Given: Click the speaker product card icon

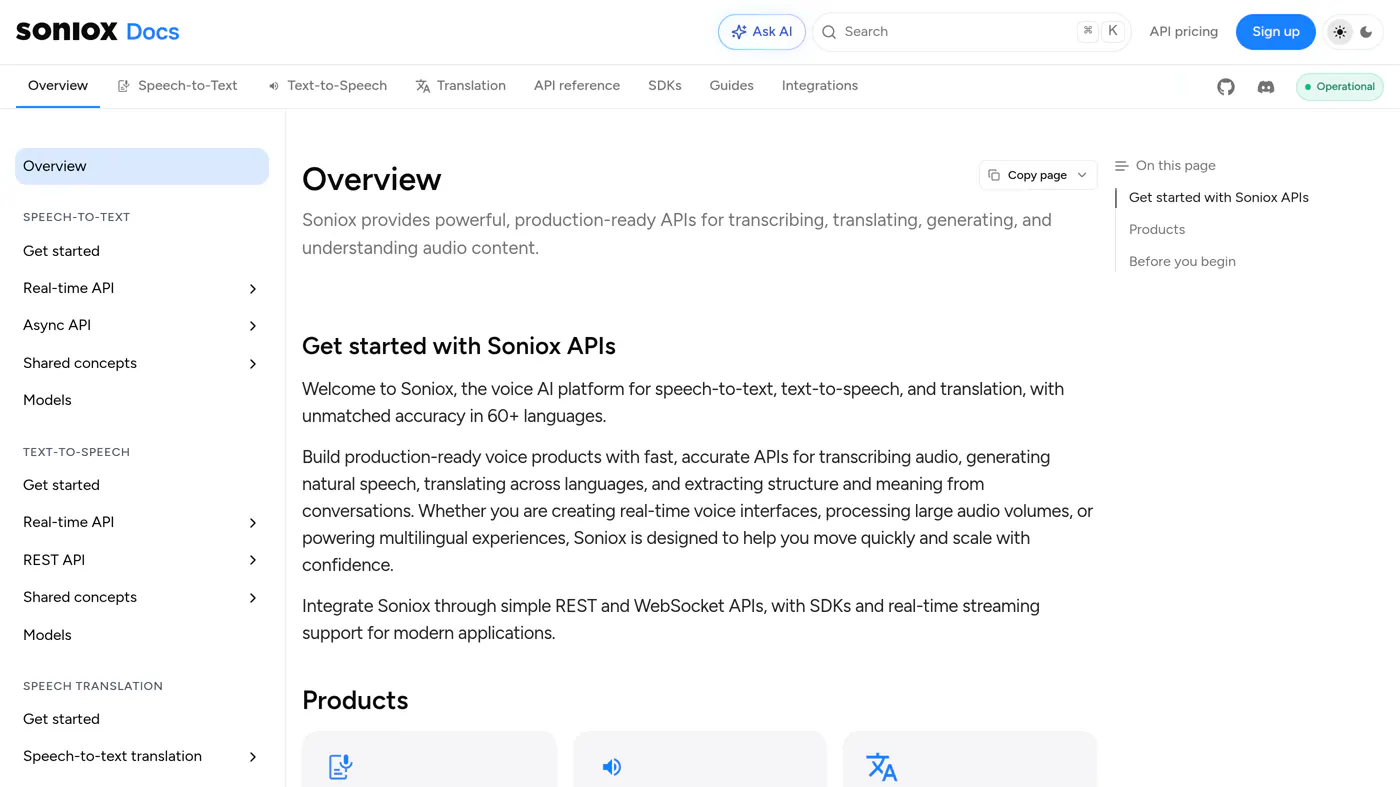Looking at the screenshot, I should tap(611, 767).
